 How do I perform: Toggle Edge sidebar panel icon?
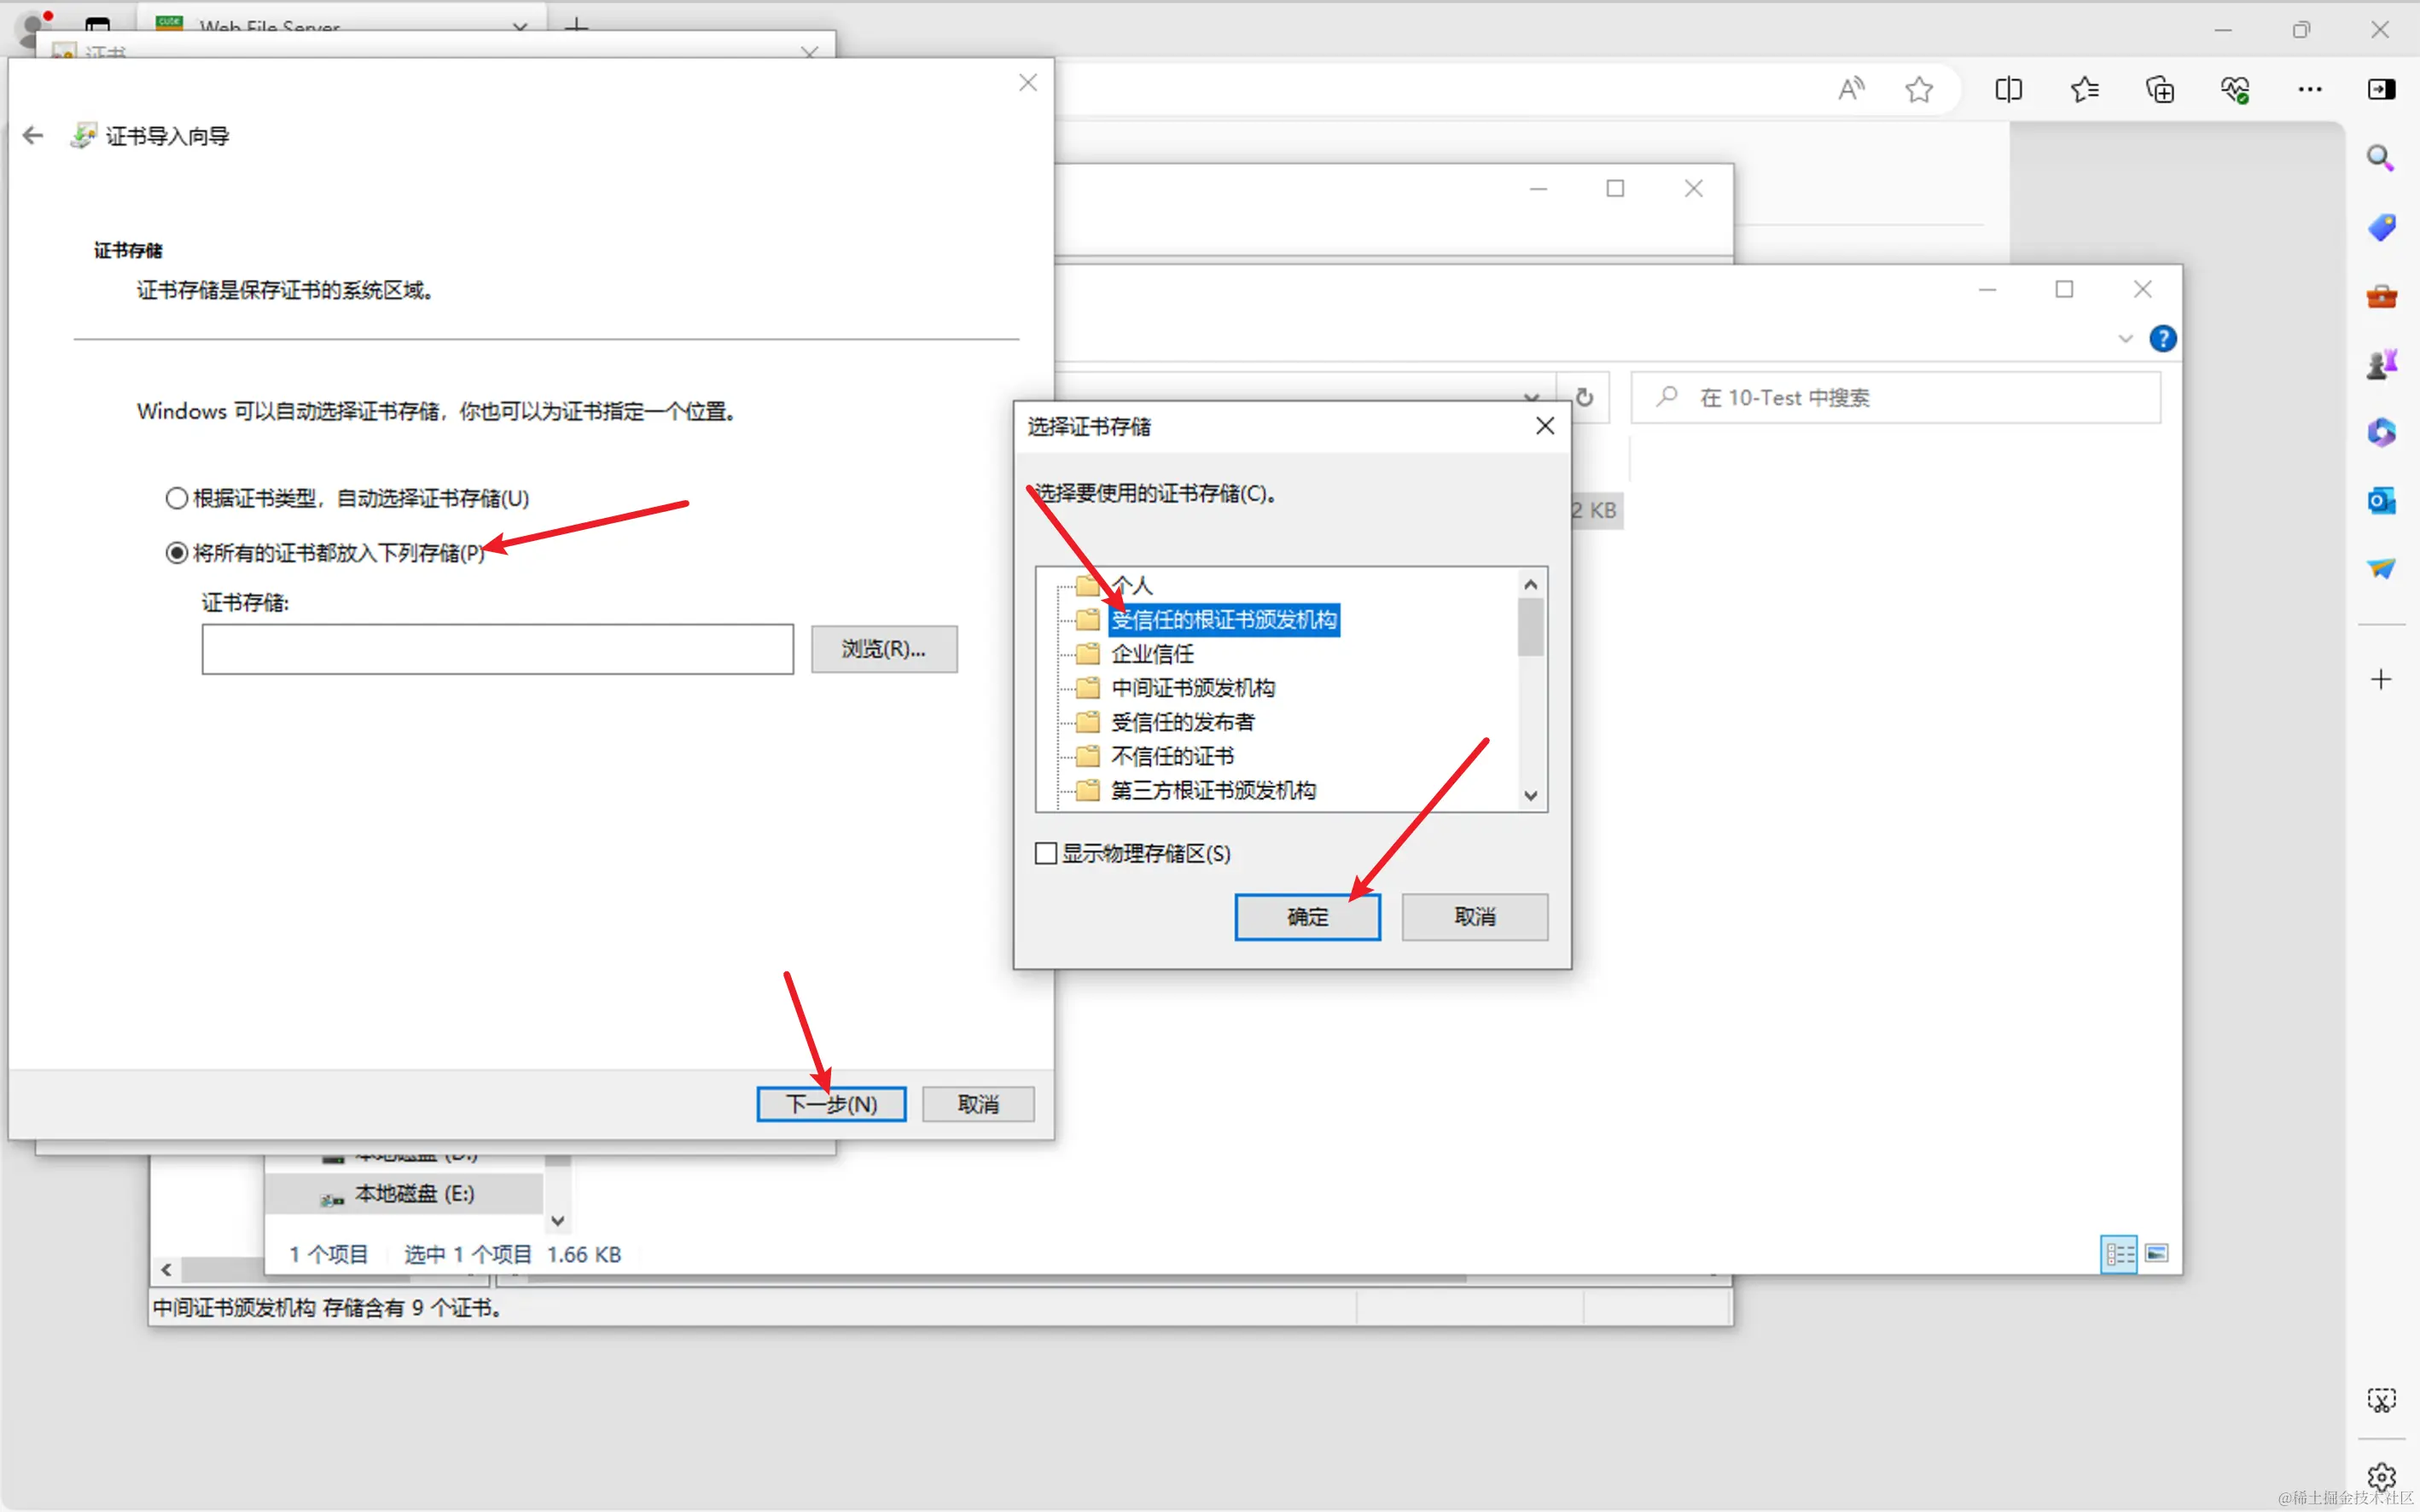2381,89
